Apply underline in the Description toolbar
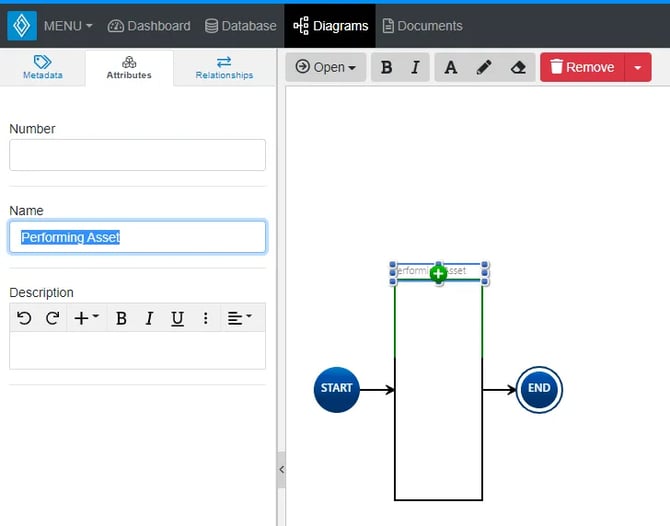The image size is (670, 526). coord(177,318)
